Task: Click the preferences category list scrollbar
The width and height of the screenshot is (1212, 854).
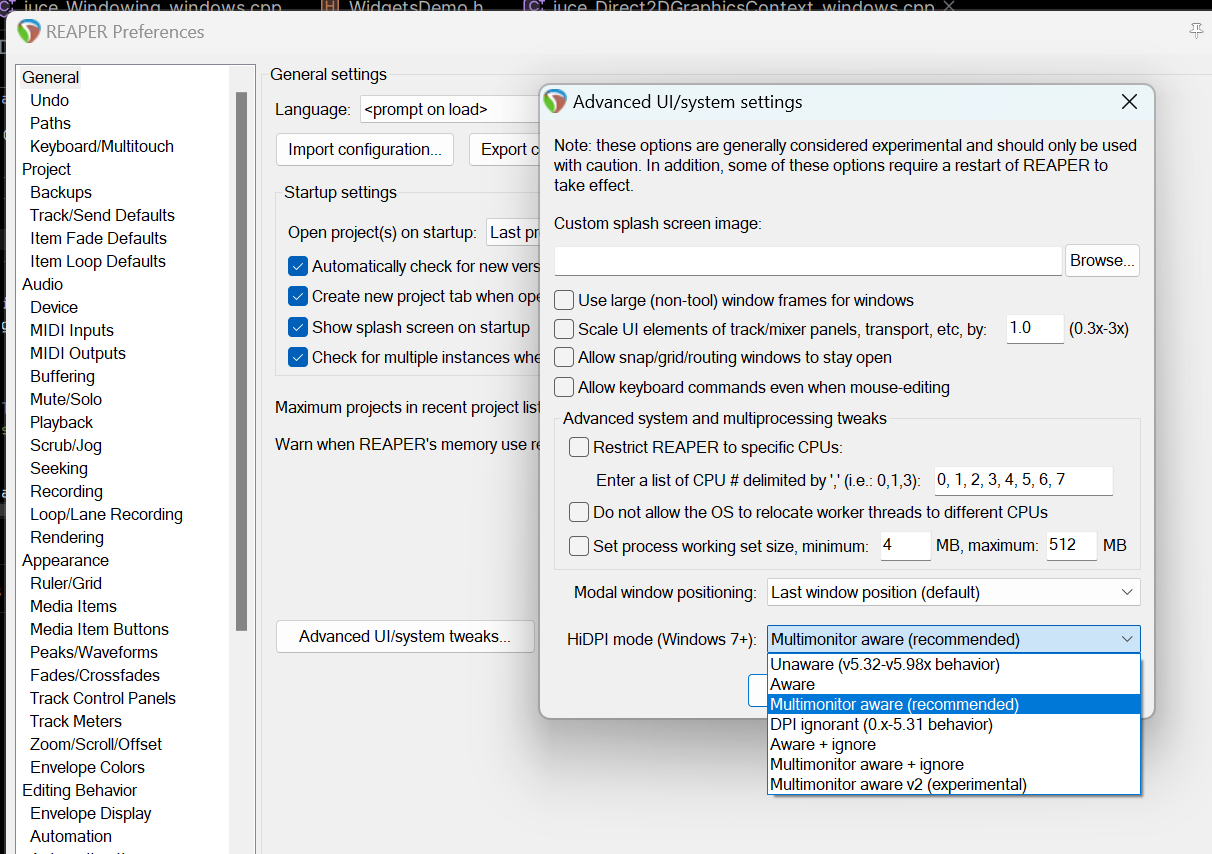Action: [x=241, y=360]
